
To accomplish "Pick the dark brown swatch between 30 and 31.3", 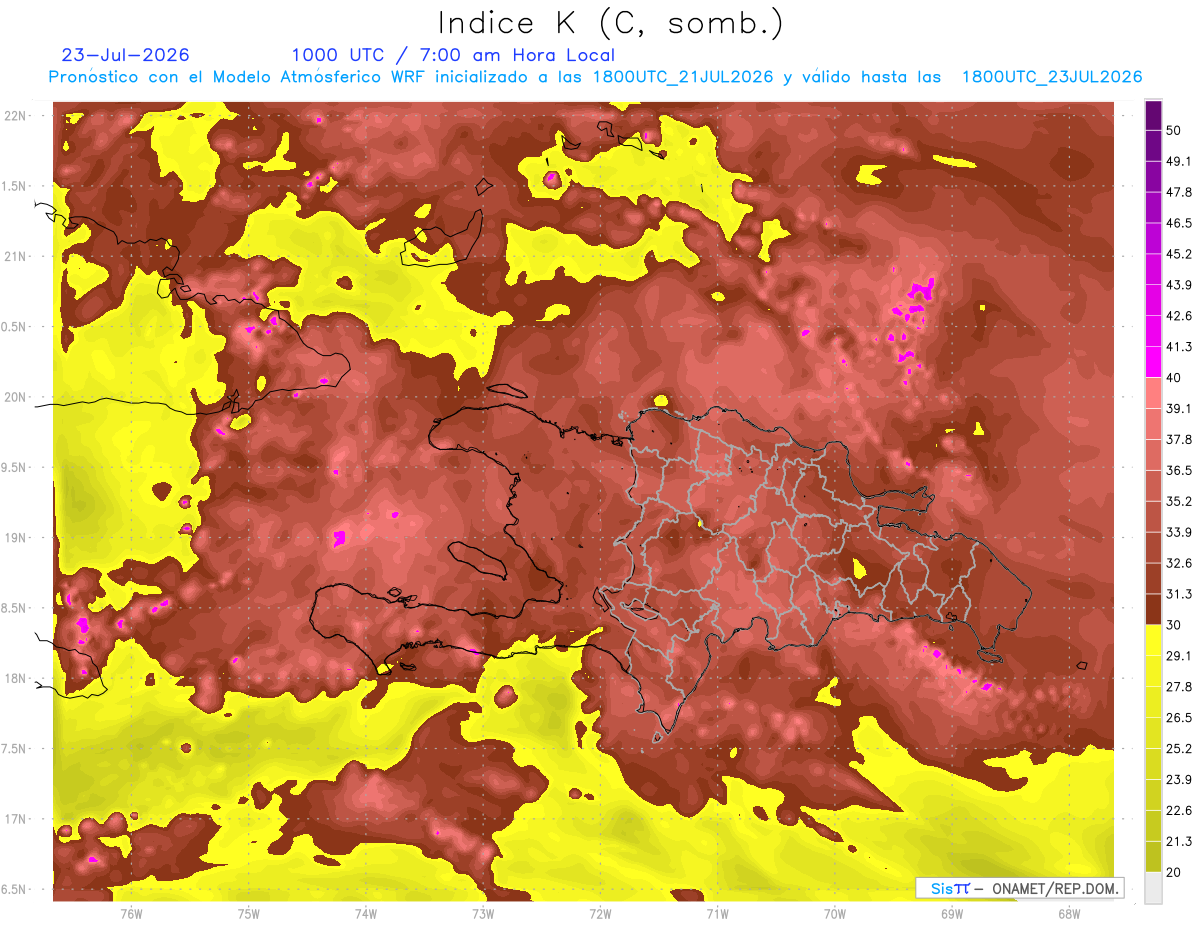I will click(x=1153, y=609).
